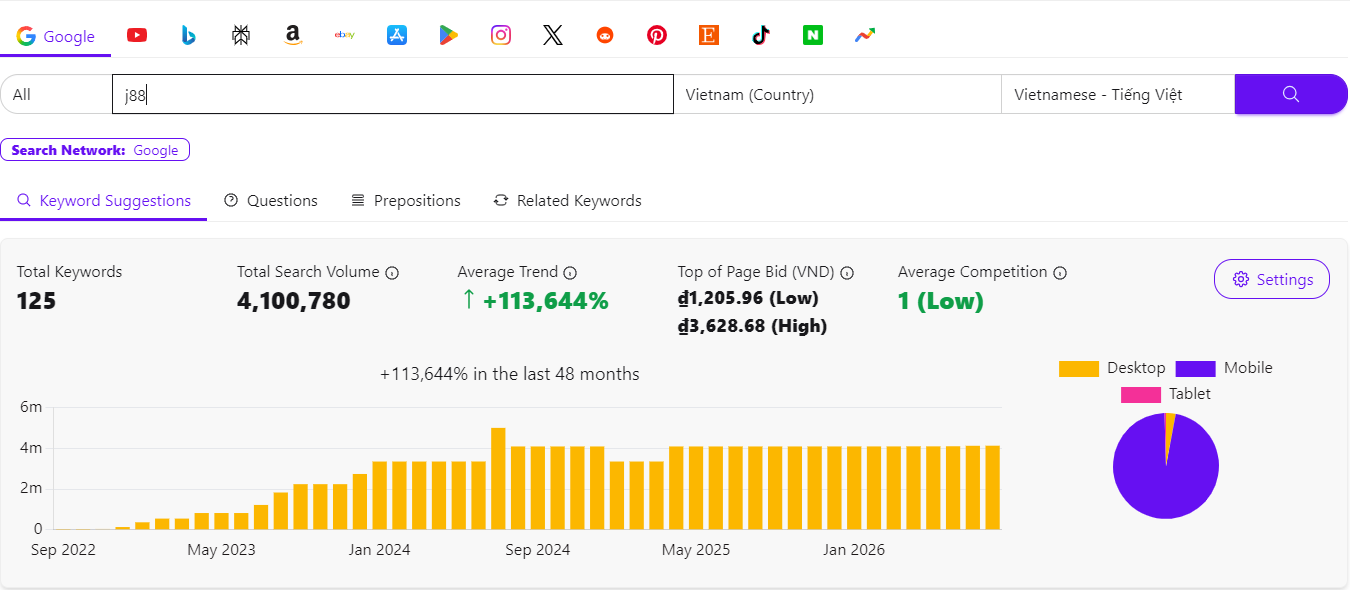Switch to the Instagram icon
The image size is (1350, 590).
[x=501, y=36]
